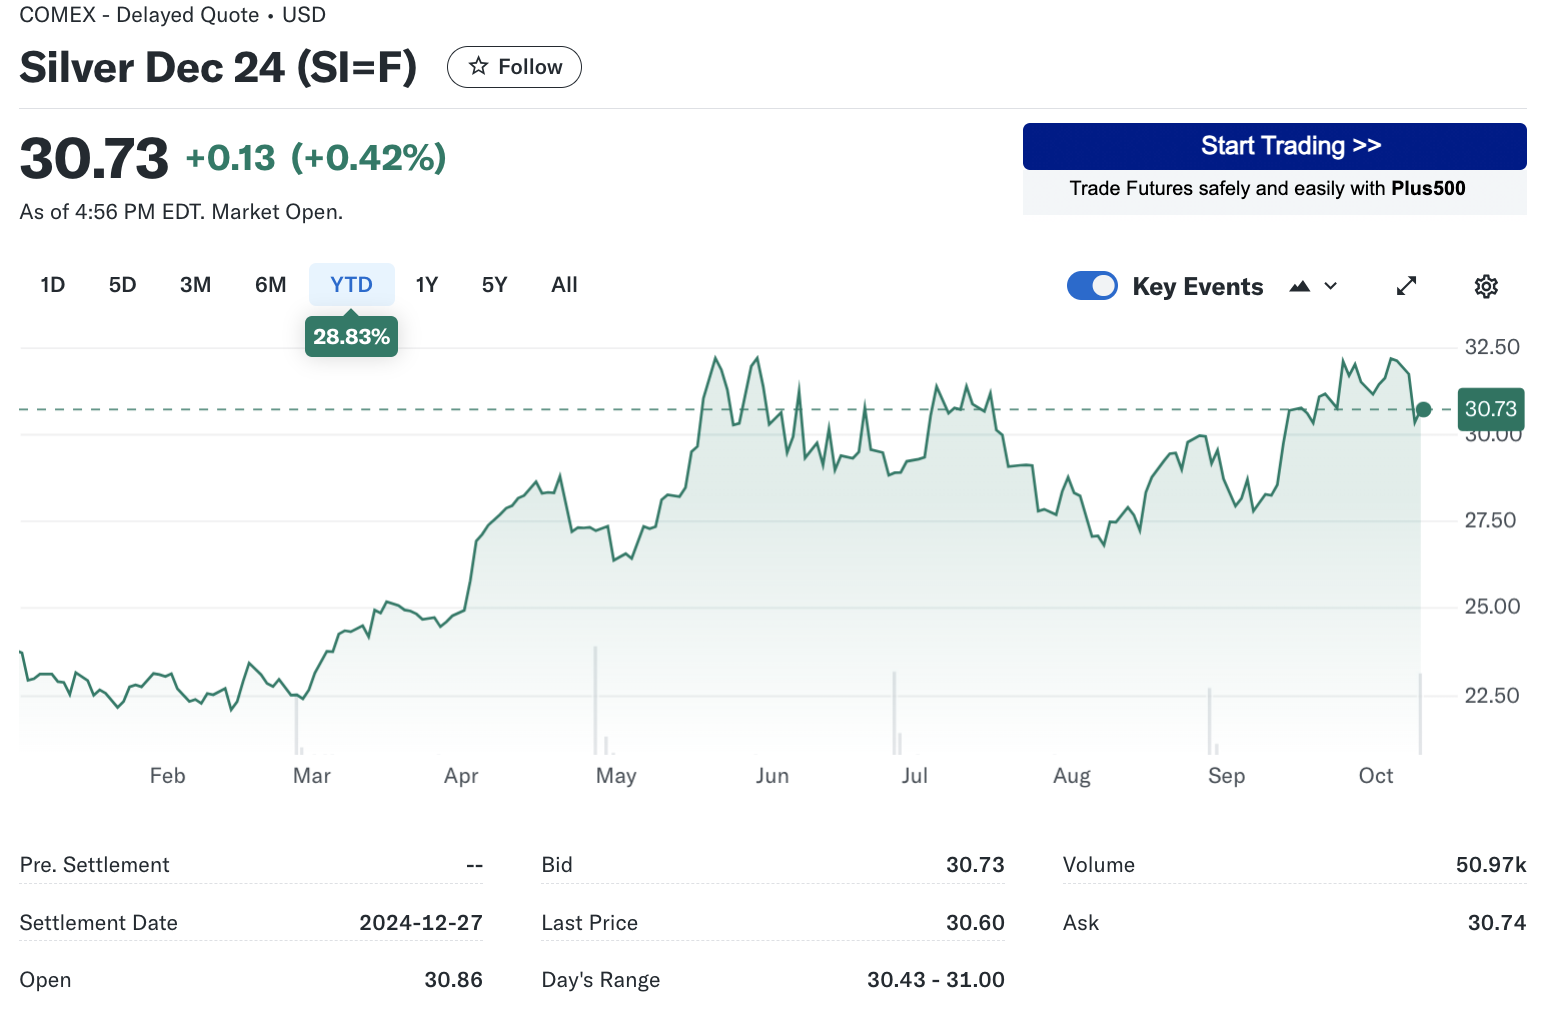Viewport: 1544px width, 1020px height.
Task: Click the Pre. Settlement label
Action: (x=95, y=865)
